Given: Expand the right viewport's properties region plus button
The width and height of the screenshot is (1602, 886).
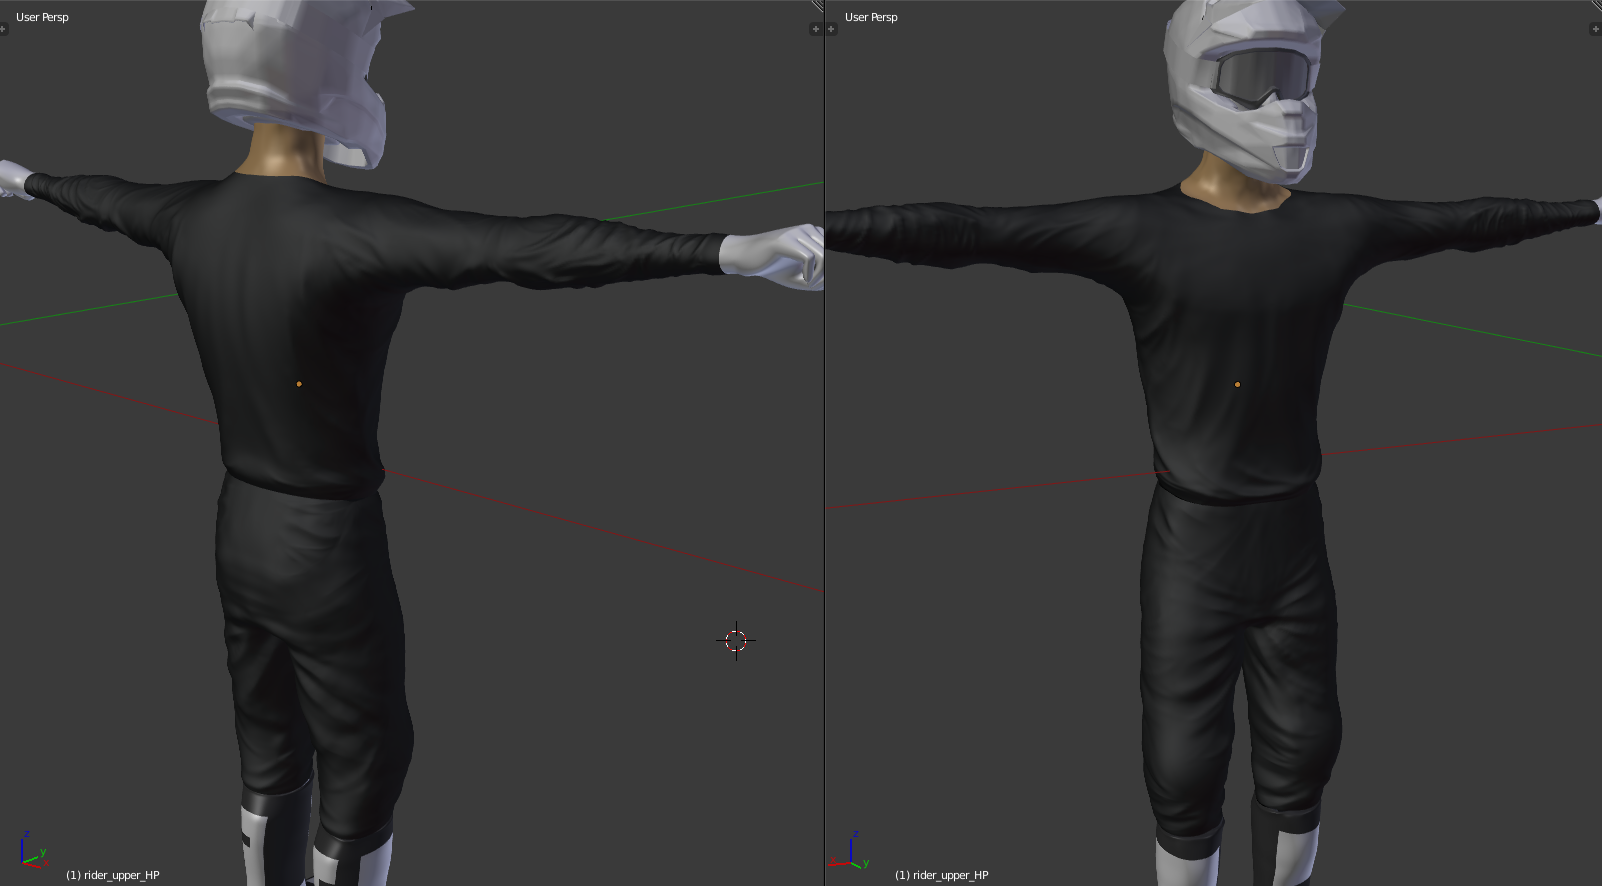Looking at the screenshot, I should pyautogui.click(x=1596, y=29).
